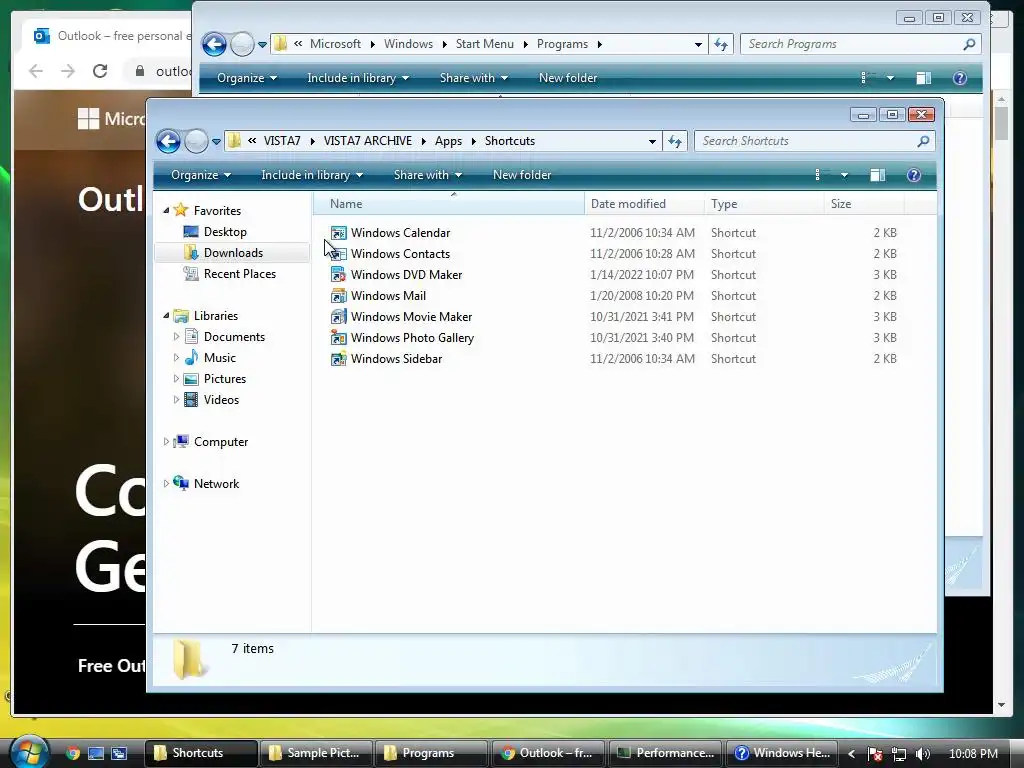This screenshot has width=1024, height=768.
Task: Click the Help icon in the Programs window
Action: (959, 78)
